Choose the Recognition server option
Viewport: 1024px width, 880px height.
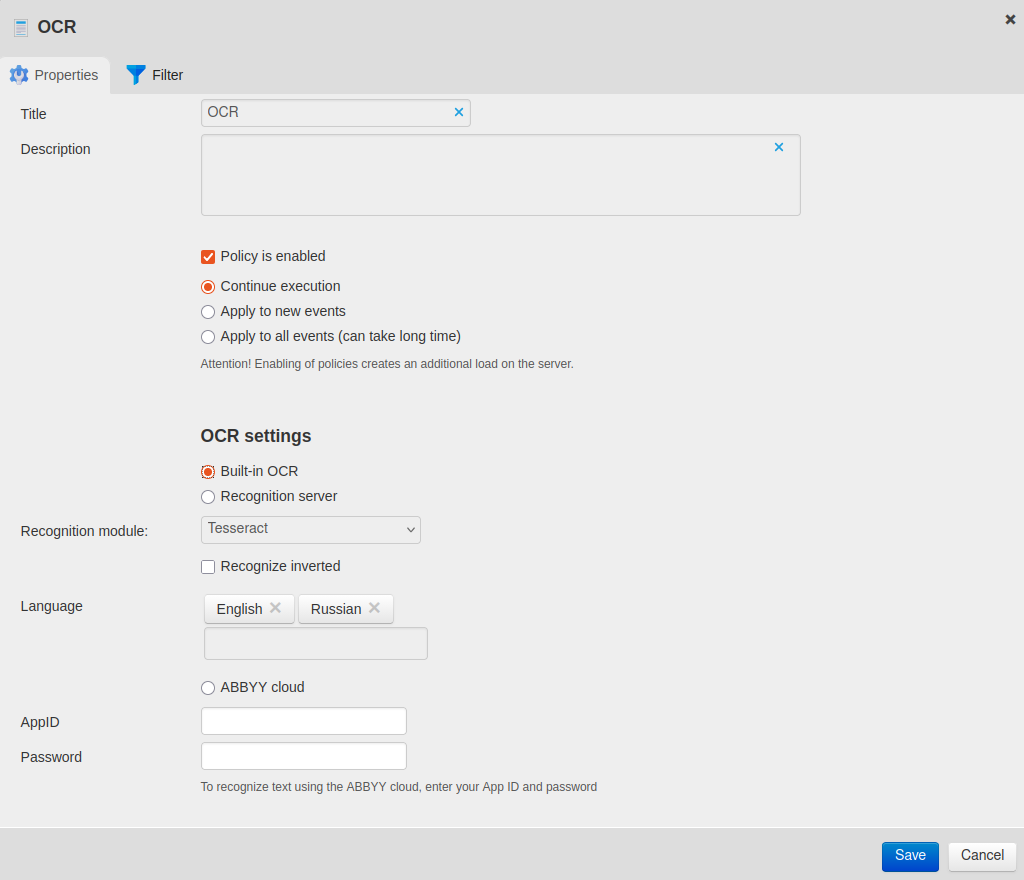pyautogui.click(x=208, y=497)
